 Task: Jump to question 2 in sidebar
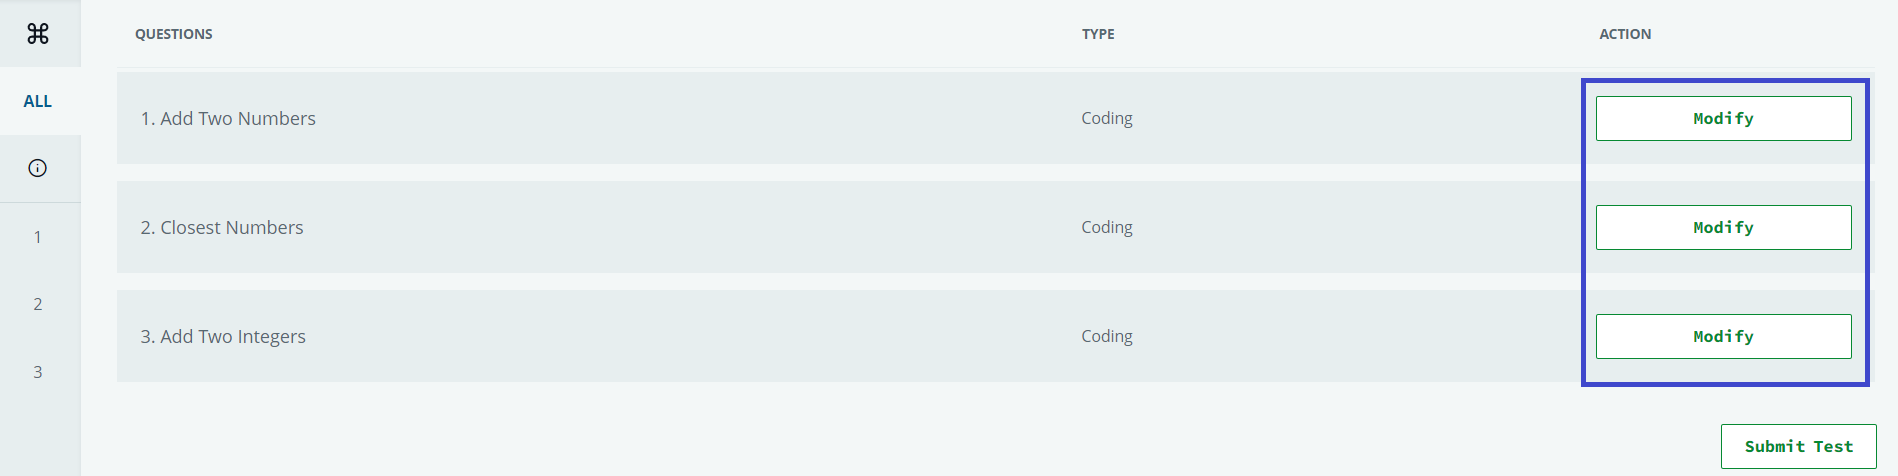(38, 304)
